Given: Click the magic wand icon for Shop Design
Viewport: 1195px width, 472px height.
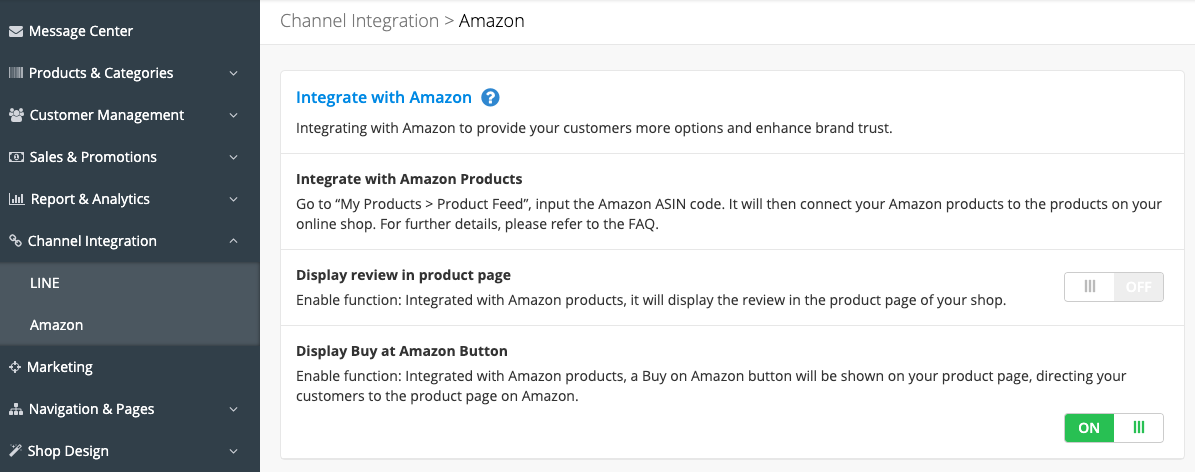Looking at the screenshot, I should click(x=14, y=451).
